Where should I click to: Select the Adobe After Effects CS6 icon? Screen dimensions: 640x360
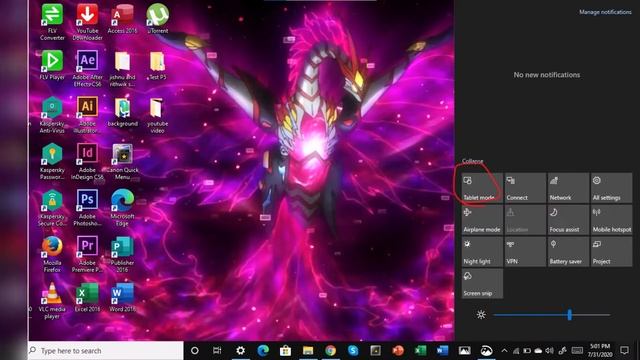click(x=87, y=68)
